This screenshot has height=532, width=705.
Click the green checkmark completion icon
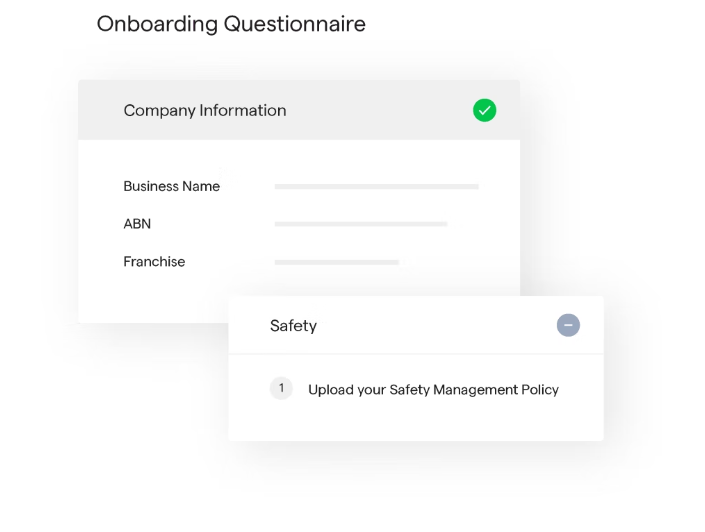click(484, 110)
